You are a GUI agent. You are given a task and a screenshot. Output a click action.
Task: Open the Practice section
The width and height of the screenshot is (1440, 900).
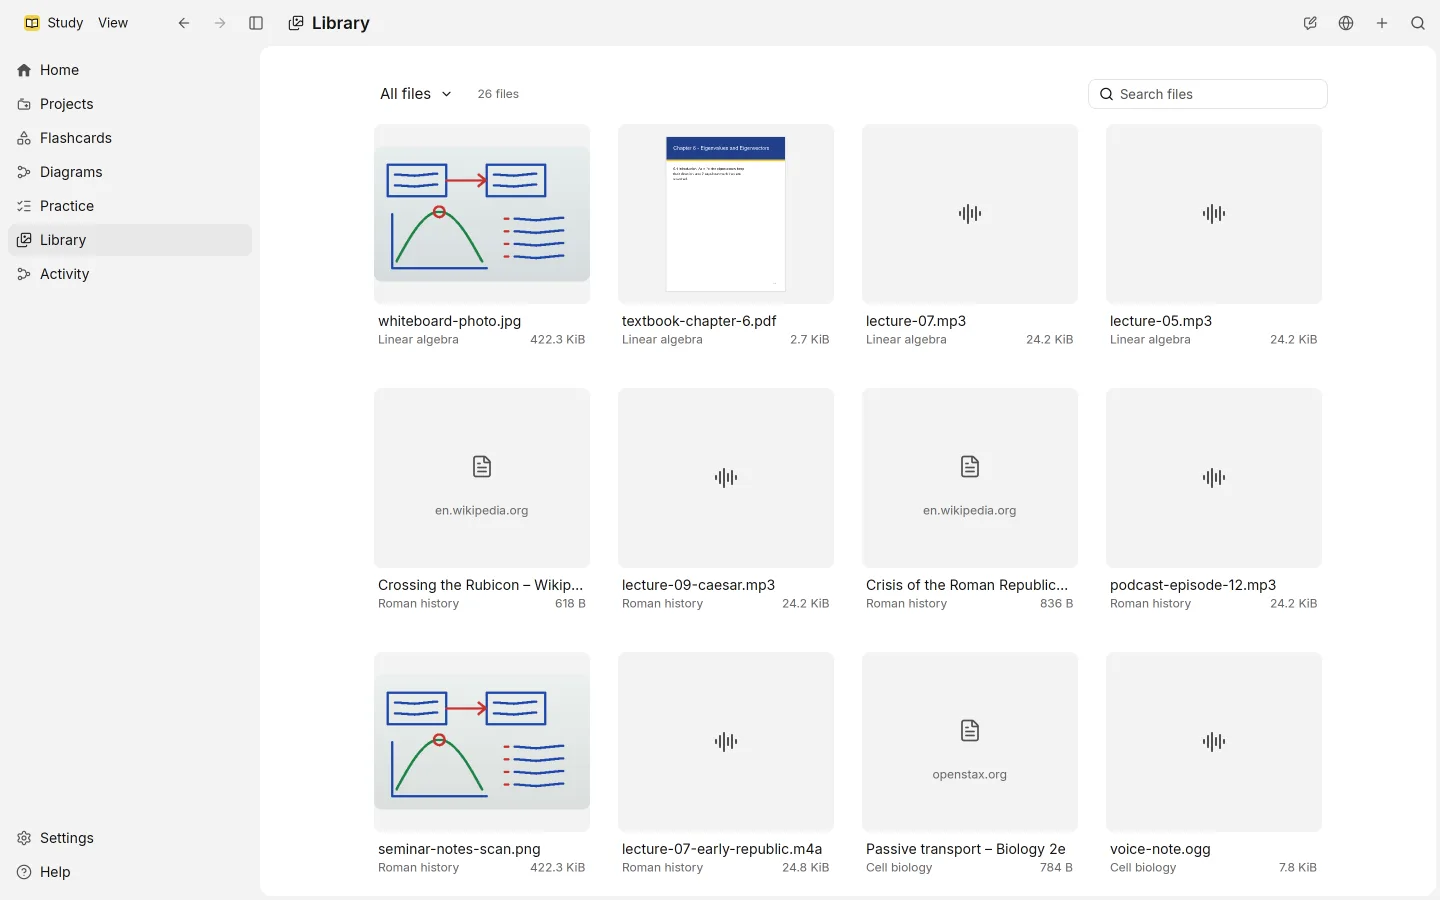pyautogui.click(x=130, y=206)
